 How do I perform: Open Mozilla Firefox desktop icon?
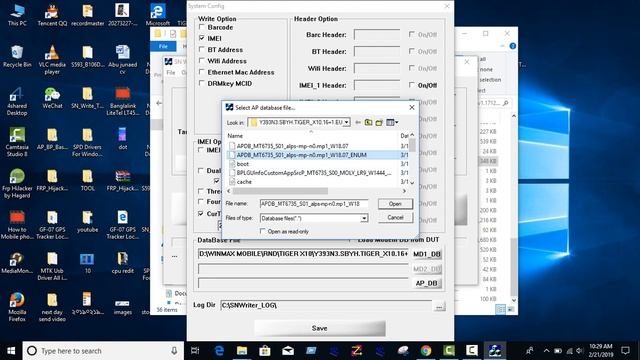(x=17, y=307)
